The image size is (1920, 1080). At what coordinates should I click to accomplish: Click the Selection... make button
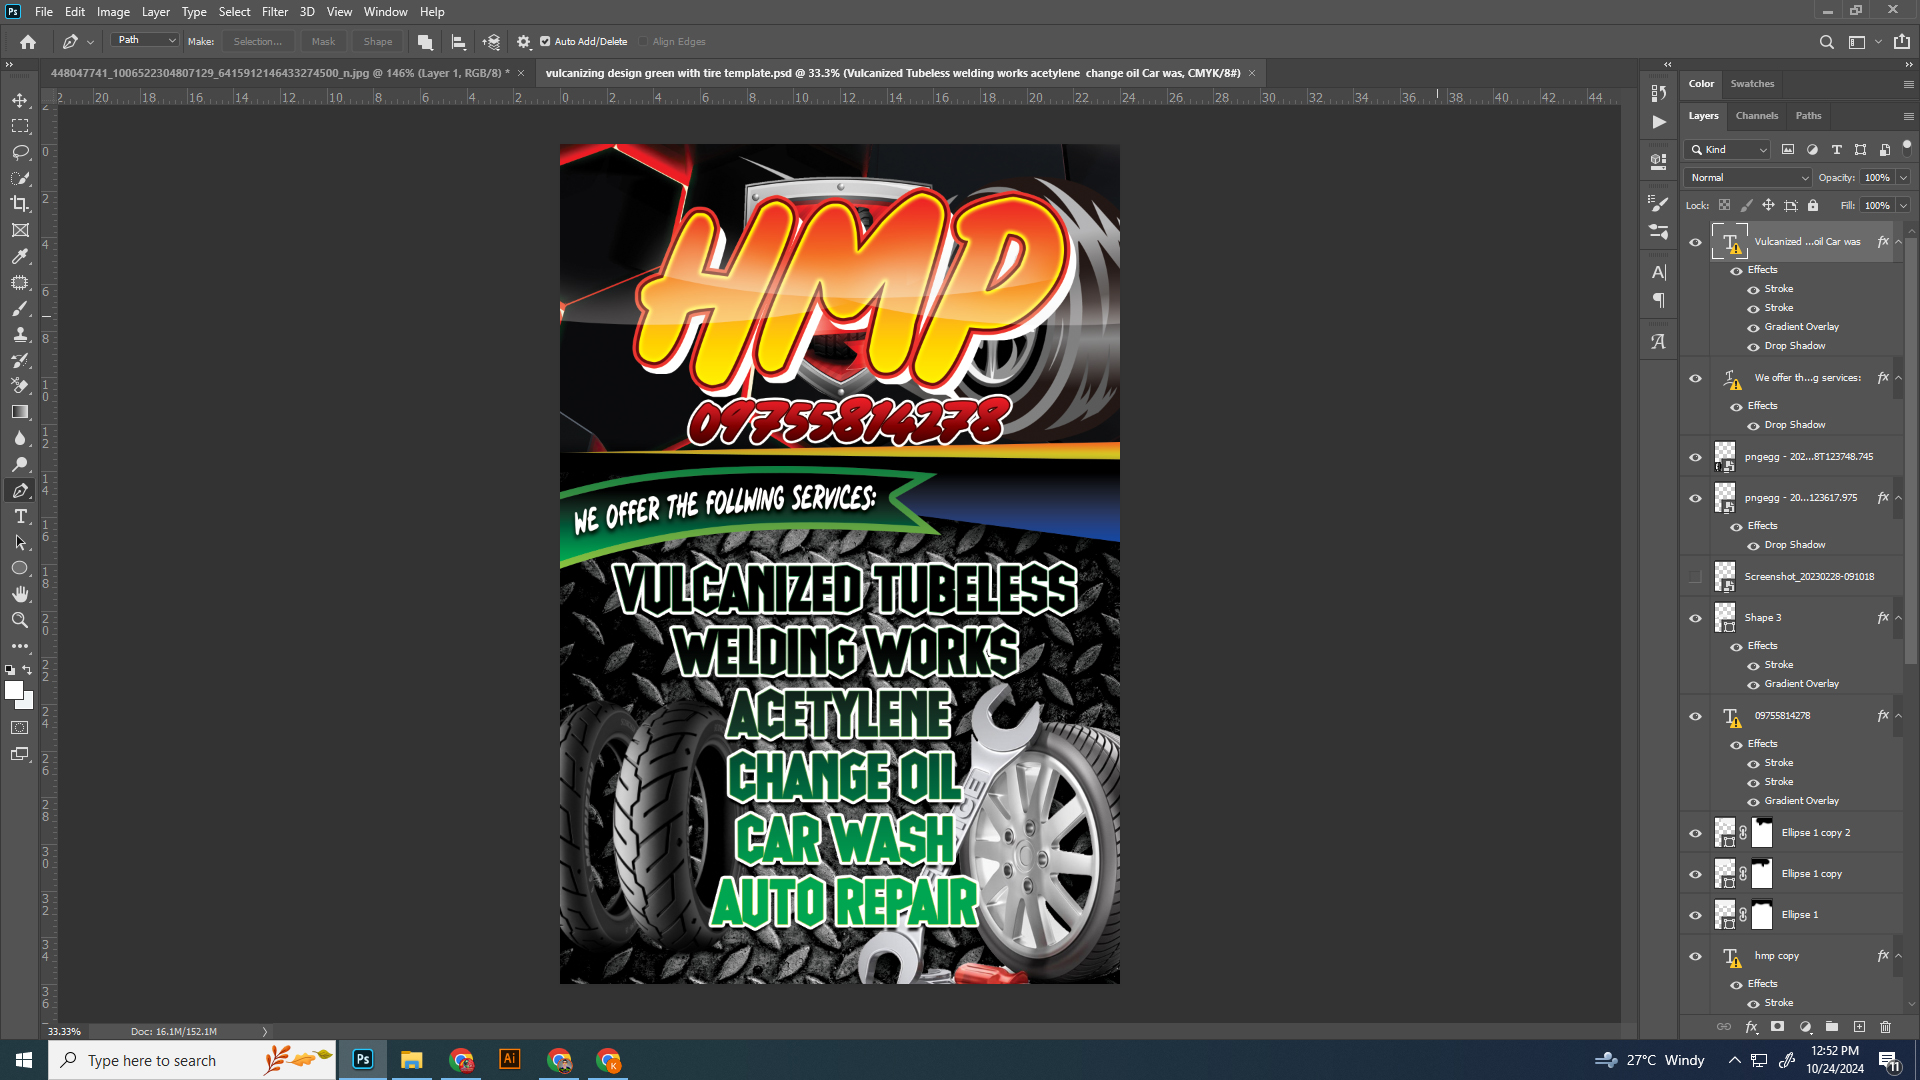(257, 42)
